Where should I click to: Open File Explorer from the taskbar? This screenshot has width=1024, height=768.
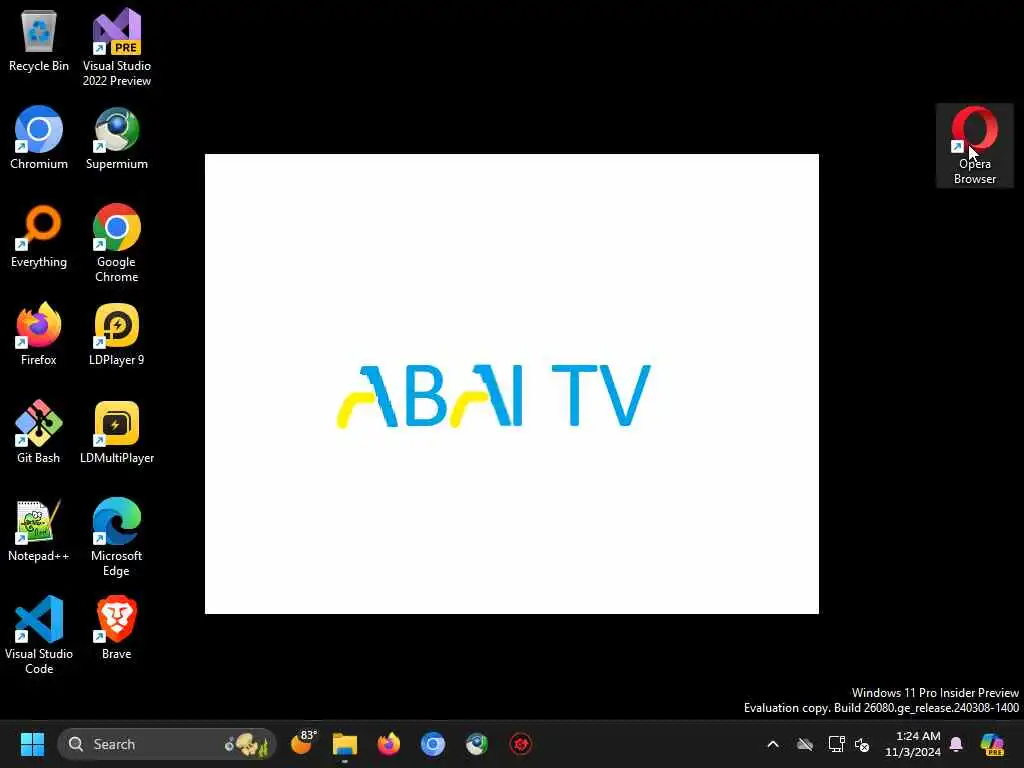pyautogui.click(x=345, y=744)
